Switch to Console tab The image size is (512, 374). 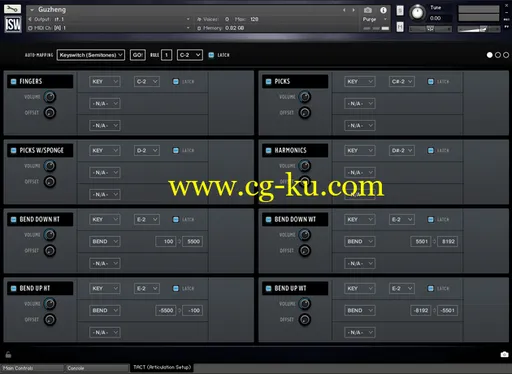pyautogui.click(x=96, y=368)
